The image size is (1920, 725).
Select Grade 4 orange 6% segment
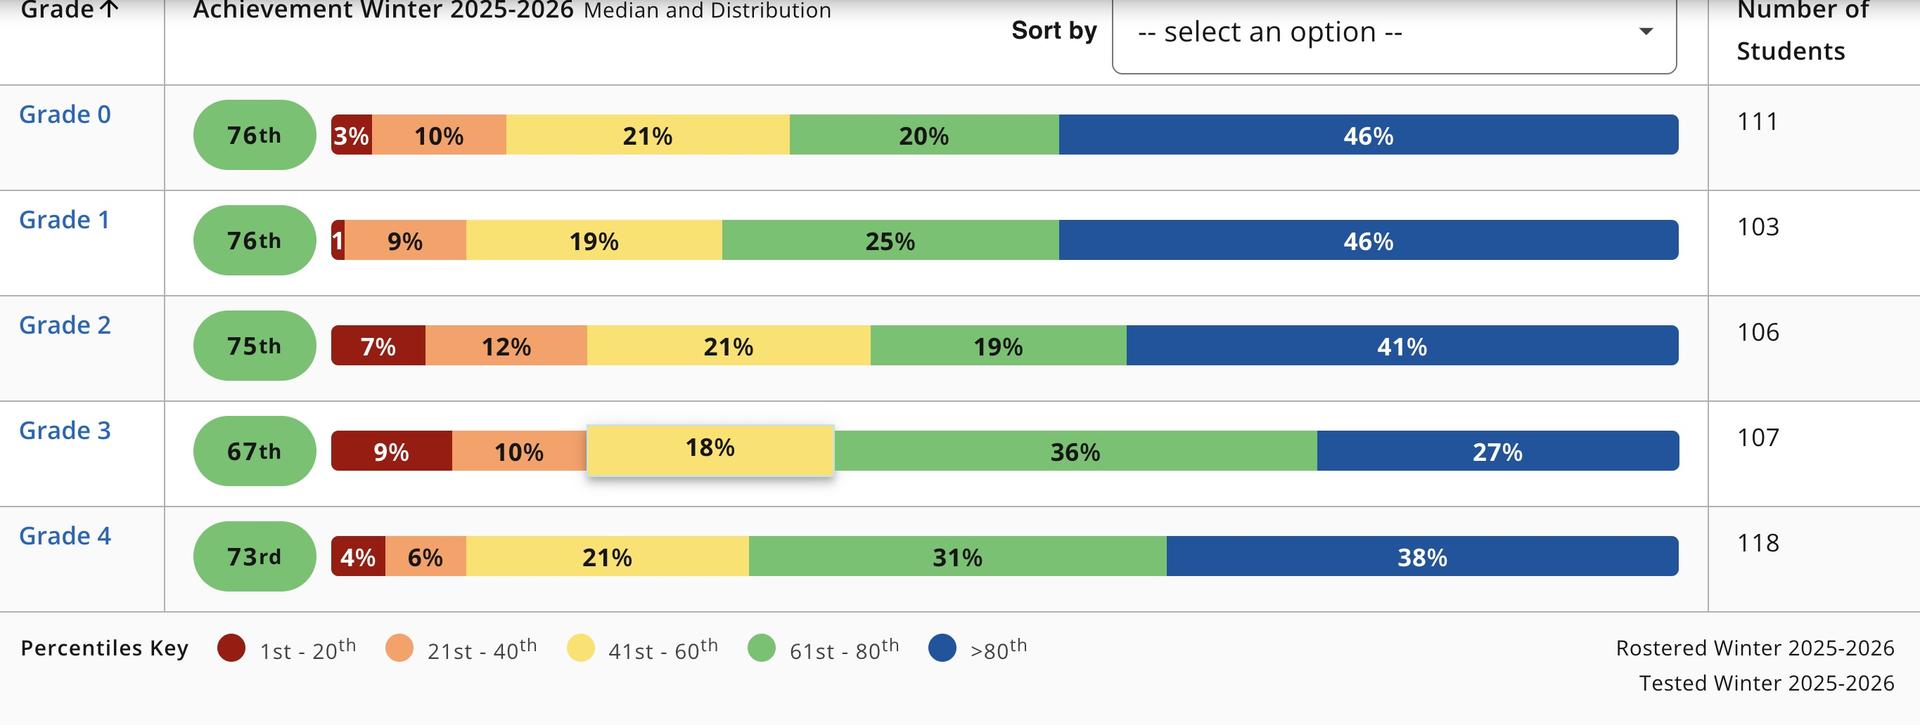pyautogui.click(x=425, y=557)
